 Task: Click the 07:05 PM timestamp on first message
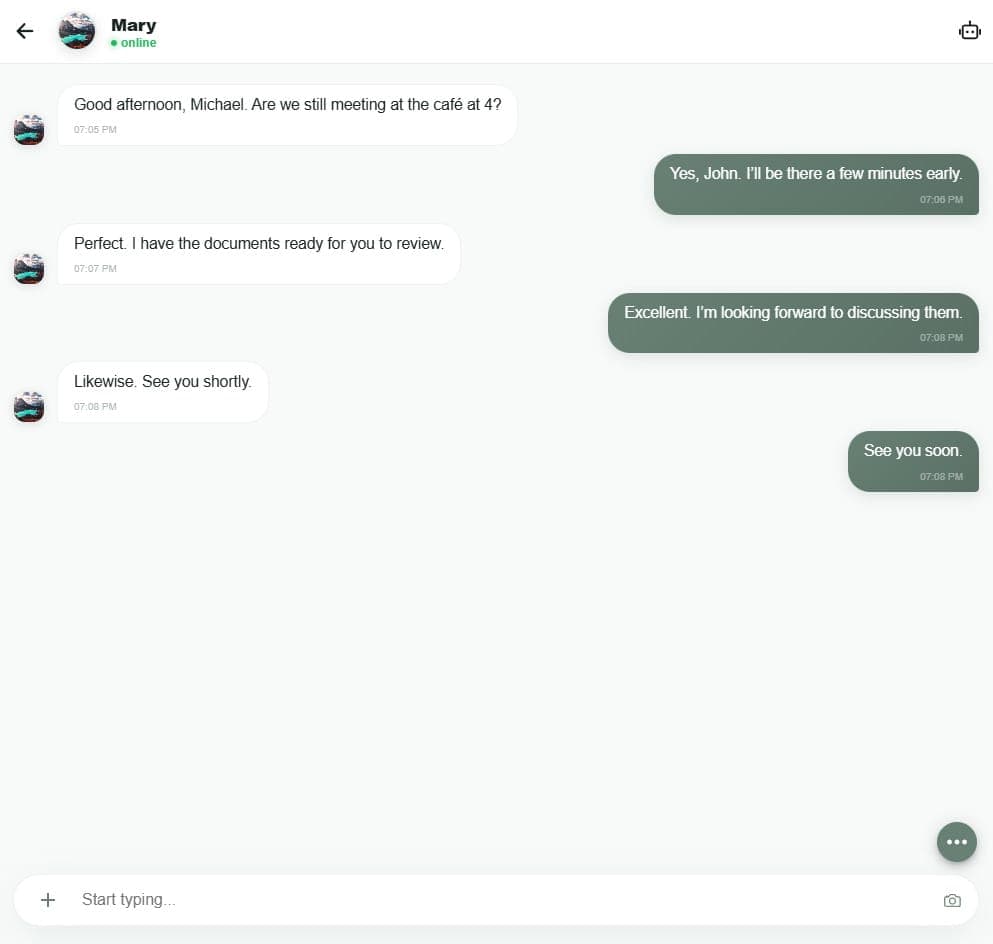95,130
